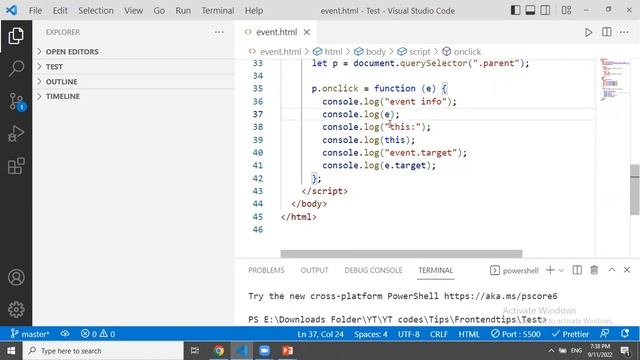640x360 pixels.
Task: Run the file with the play icon
Action: pyautogui.click(x=588, y=32)
